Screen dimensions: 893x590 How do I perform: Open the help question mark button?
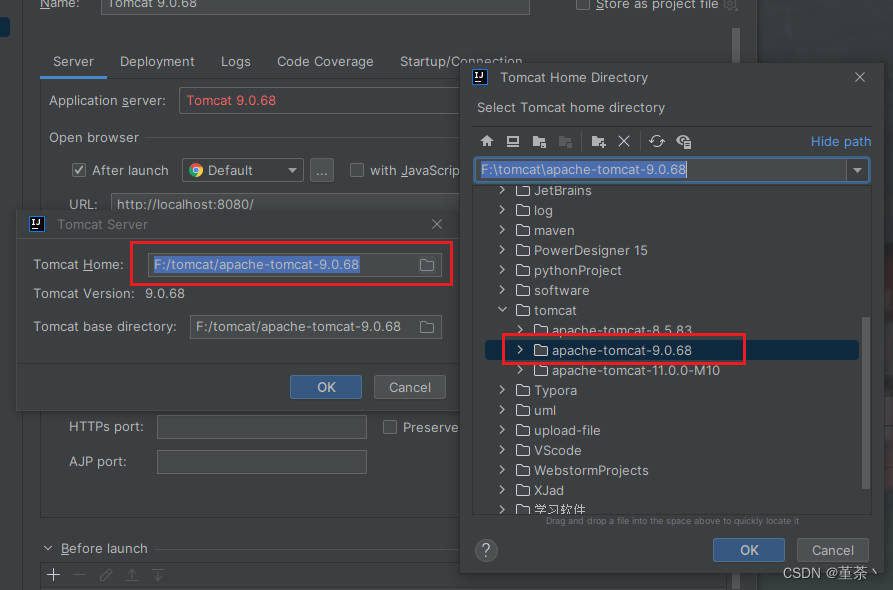click(486, 550)
